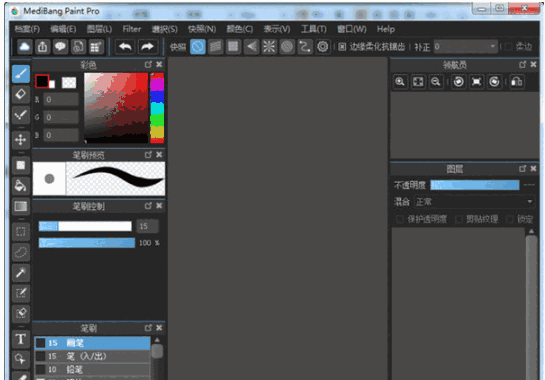Adjust the brush size slider
The height and width of the screenshot is (380, 545).
click(85, 226)
